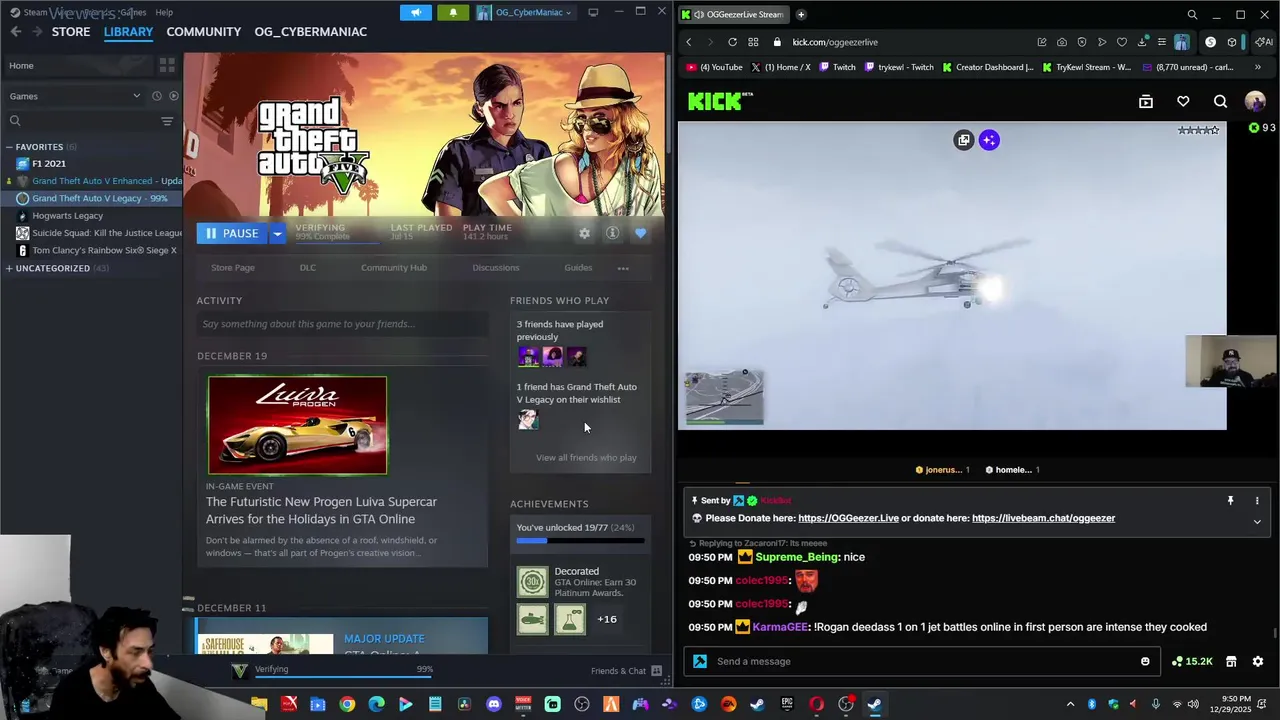Pause the GTA V verification

pyautogui.click(x=232, y=233)
